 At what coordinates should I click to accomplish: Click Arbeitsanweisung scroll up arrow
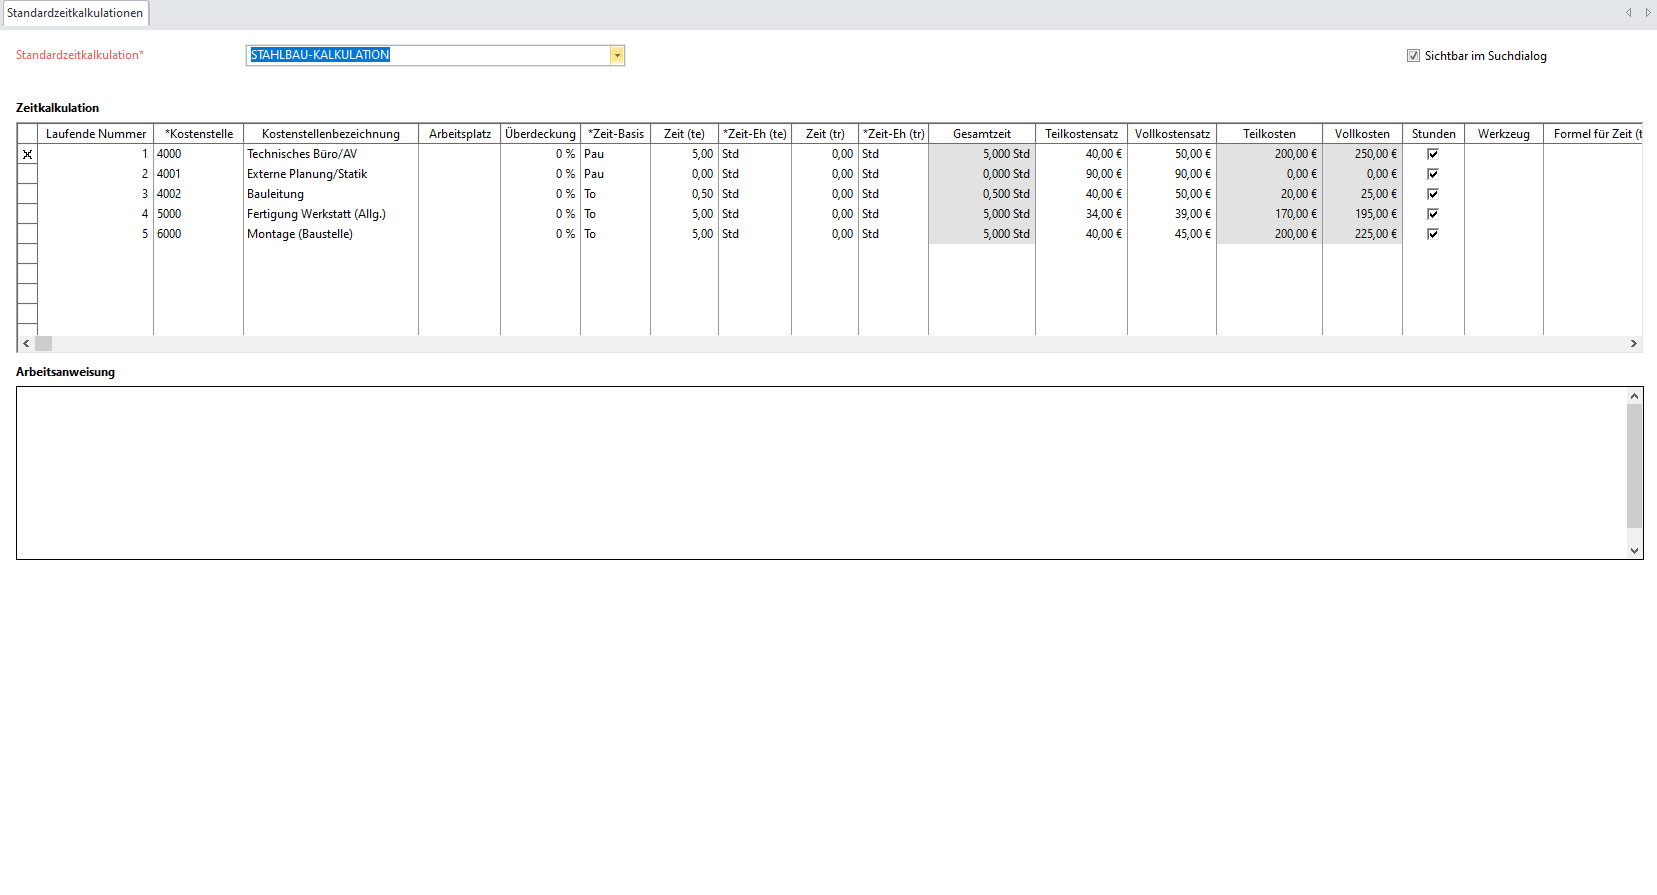tap(1634, 397)
